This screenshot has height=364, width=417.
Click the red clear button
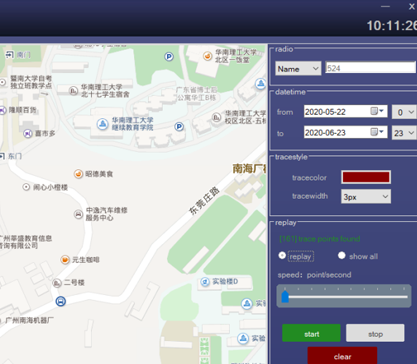(342, 355)
